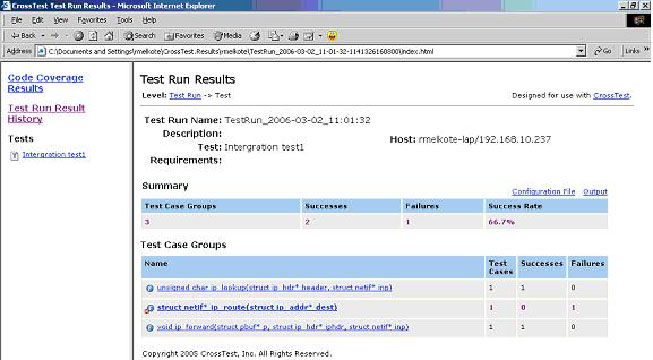The image size is (653, 360).
Task: Open the void ip_forward test group link
Action: pyautogui.click(x=283, y=327)
